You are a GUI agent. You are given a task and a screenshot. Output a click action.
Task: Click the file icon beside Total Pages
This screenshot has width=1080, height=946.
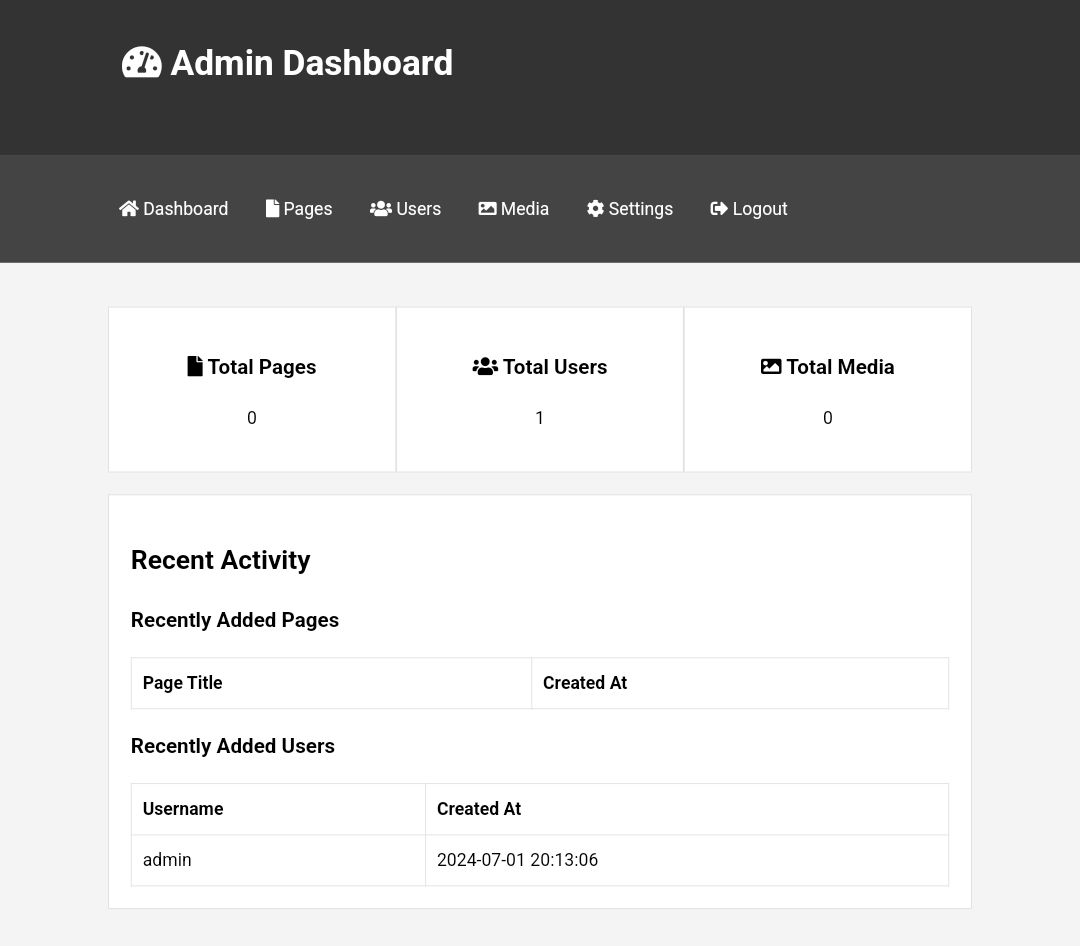(x=195, y=366)
